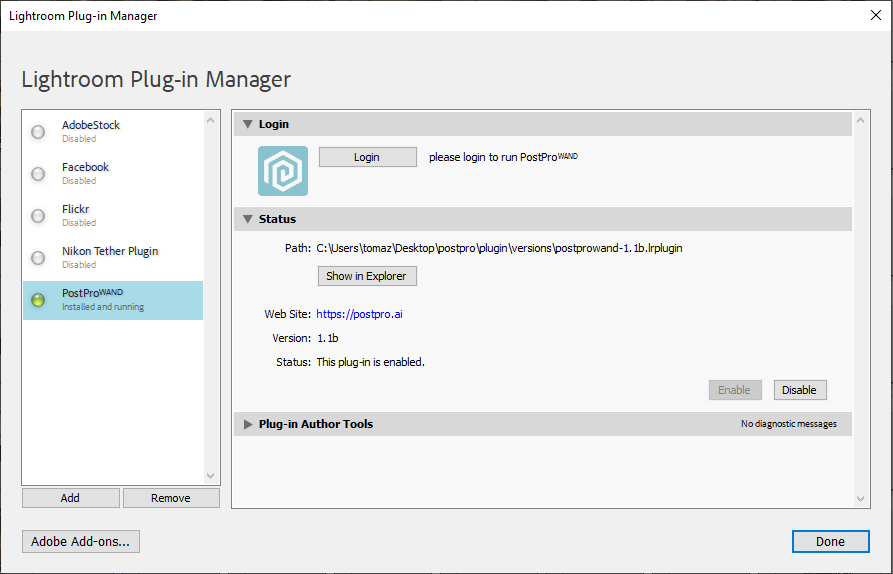Click details panel scroll up arrow

pos(861,120)
